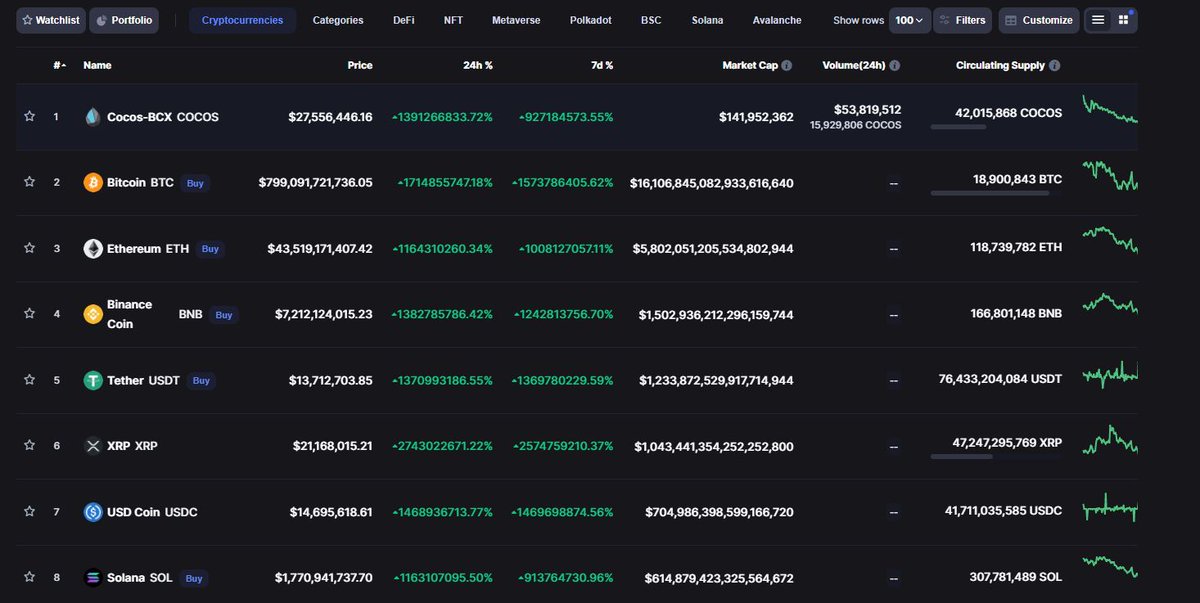Open the Portfolio
Viewport: 1200px width, 603px height.
pyautogui.click(x=124, y=20)
